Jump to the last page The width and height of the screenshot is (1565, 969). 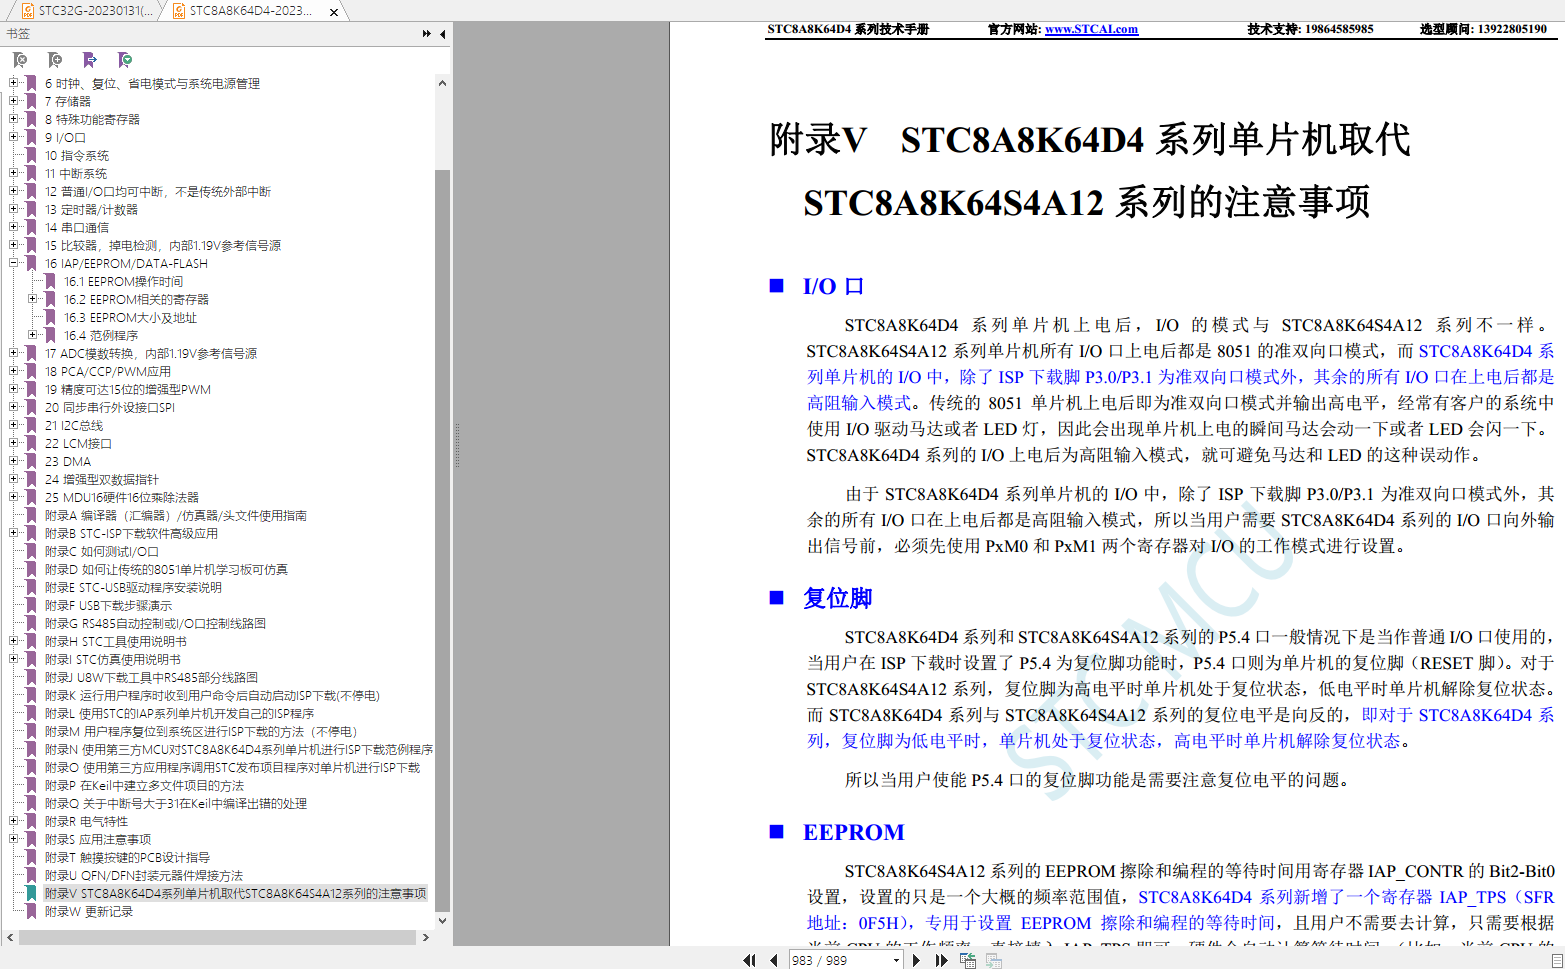pyautogui.click(x=941, y=960)
